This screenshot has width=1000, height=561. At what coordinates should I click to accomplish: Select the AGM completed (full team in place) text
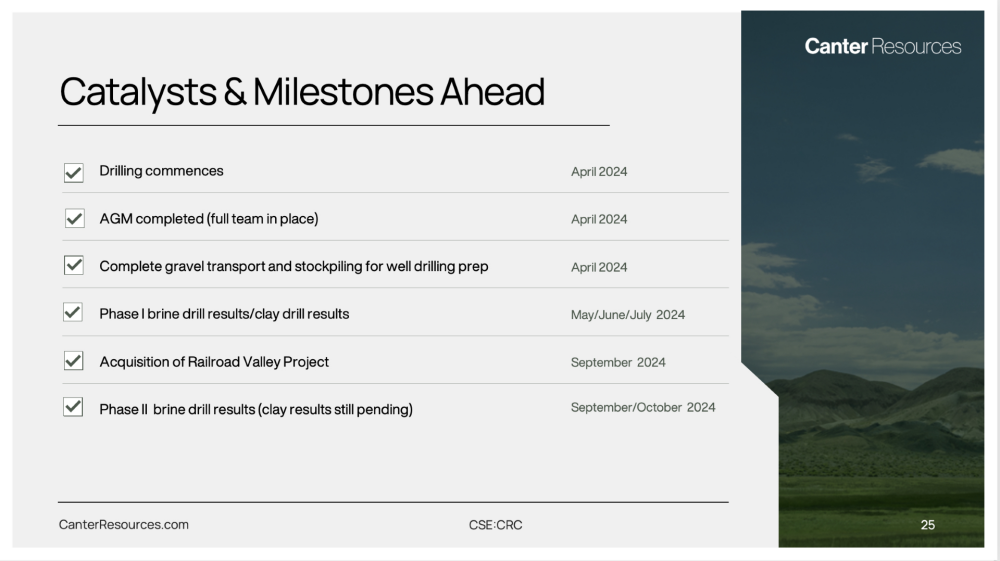(209, 219)
